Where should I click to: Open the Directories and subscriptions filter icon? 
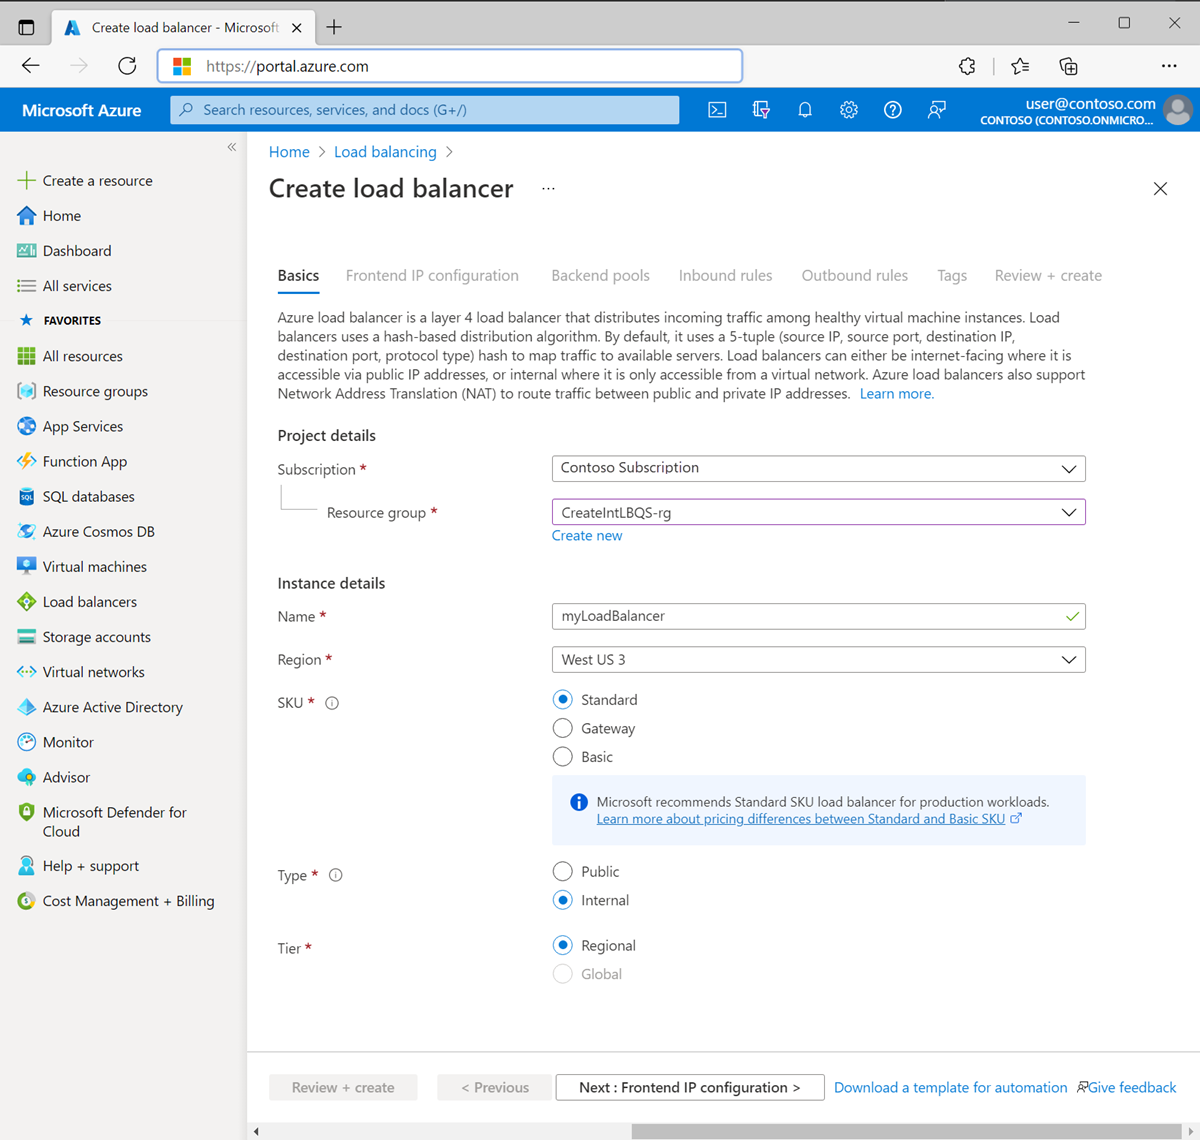coord(761,110)
